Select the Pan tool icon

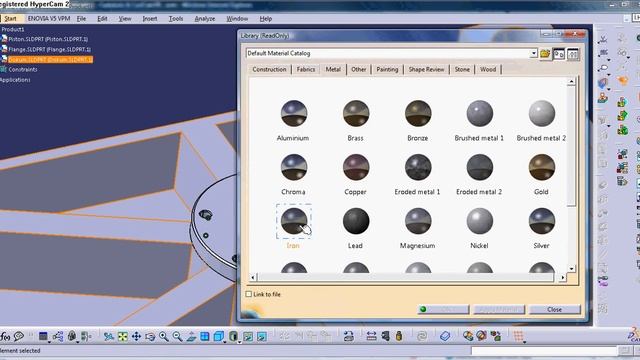136,336
